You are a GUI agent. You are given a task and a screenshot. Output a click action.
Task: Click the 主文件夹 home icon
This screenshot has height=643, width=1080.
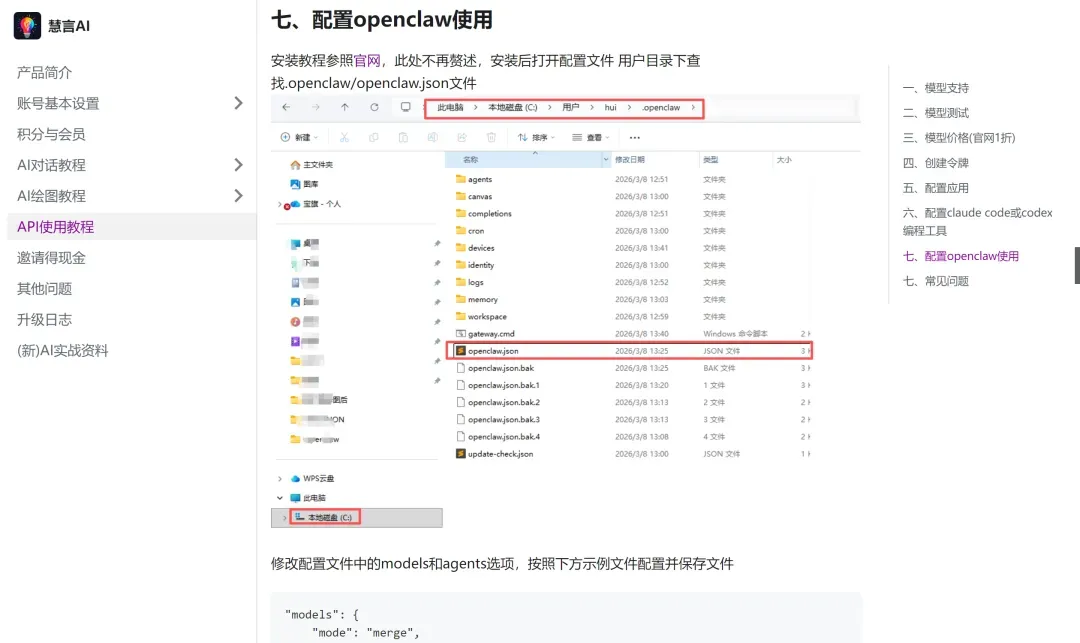point(295,165)
